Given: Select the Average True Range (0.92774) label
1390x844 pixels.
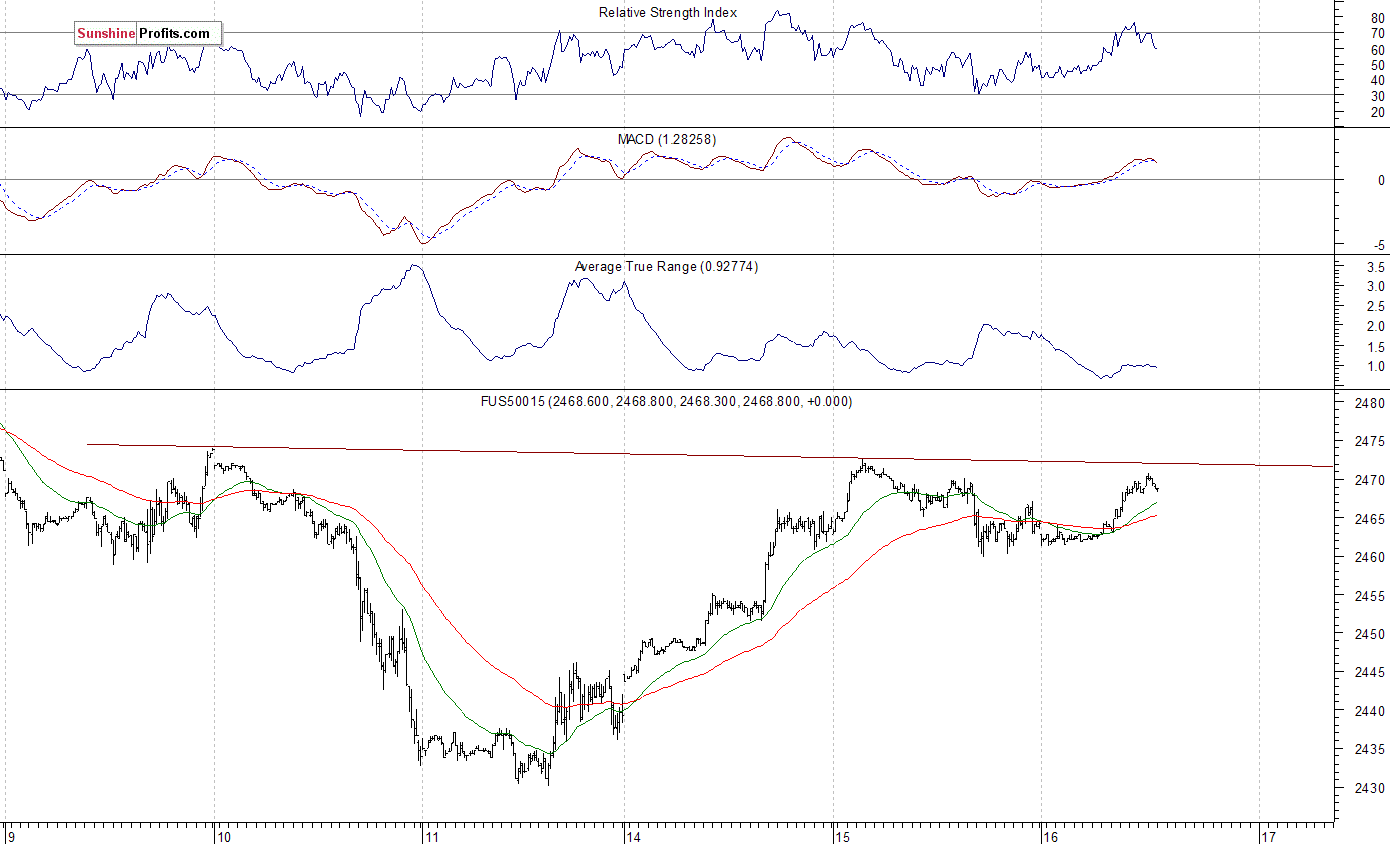Looking at the screenshot, I should (x=666, y=267).
